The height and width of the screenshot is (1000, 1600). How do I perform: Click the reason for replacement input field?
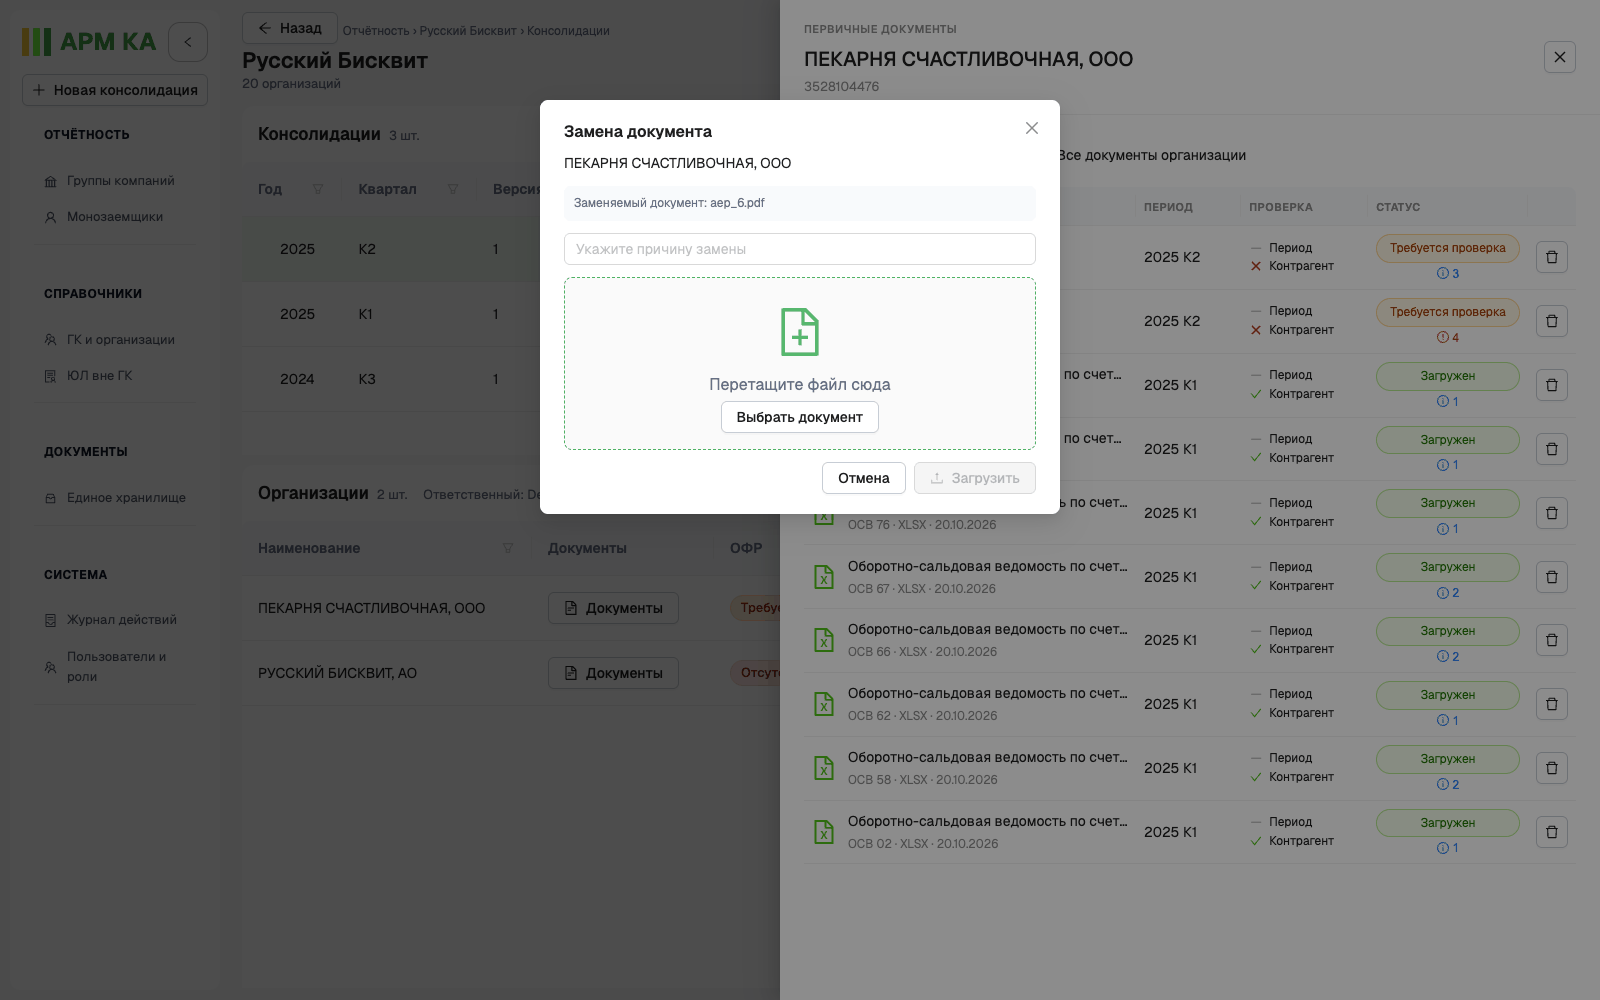[800, 249]
